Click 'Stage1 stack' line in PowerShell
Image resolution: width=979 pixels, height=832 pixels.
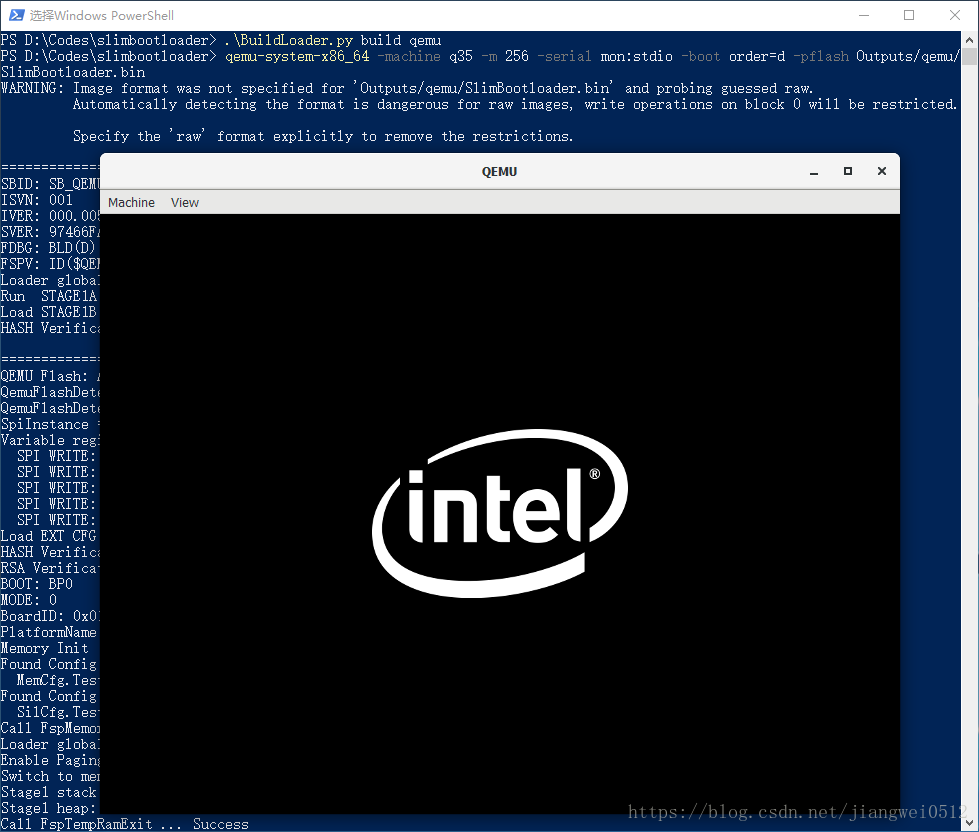49,793
